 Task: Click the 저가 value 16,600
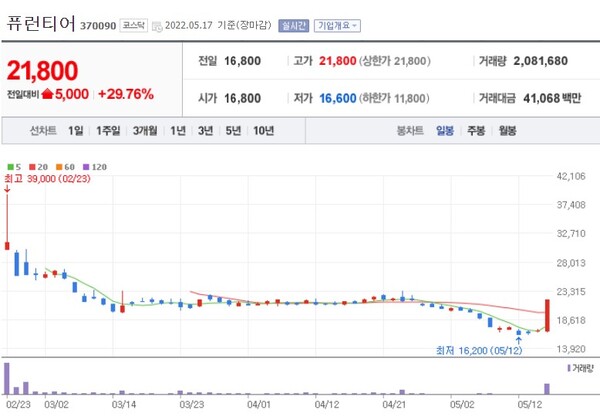[338, 98]
